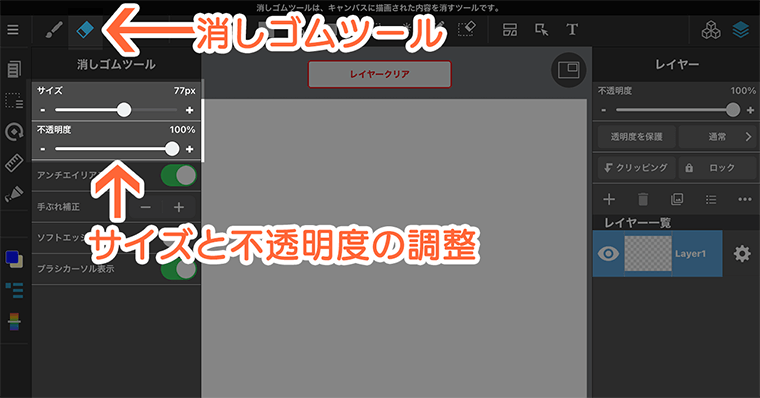Open Layer1 settings gear
Viewport: 760px width, 398px height.
point(742,254)
